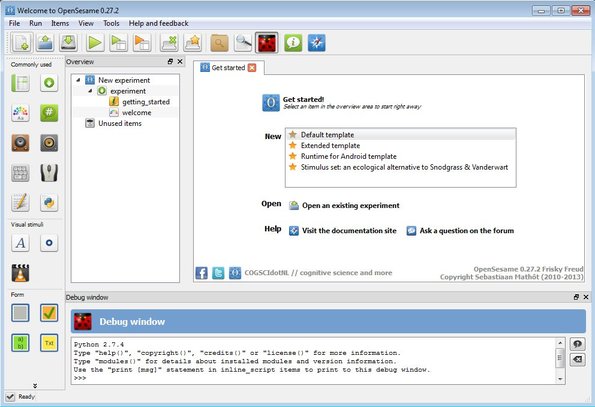Select the keyboard response item icon
The width and height of the screenshot is (595, 407).
pyautogui.click(x=20, y=173)
